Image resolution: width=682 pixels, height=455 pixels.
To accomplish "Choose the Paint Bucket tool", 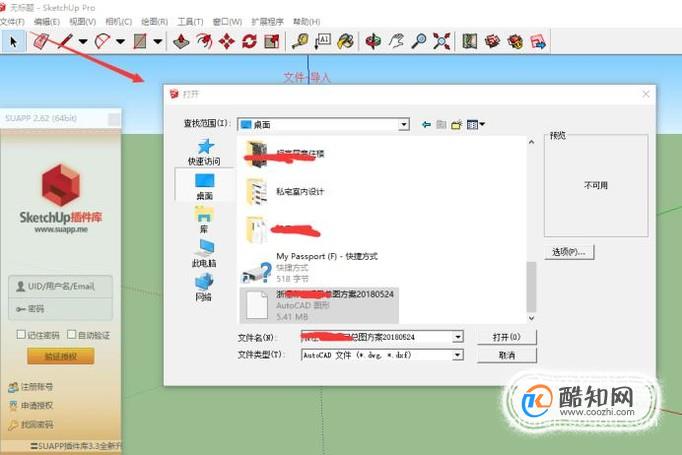I will pos(346,42).
